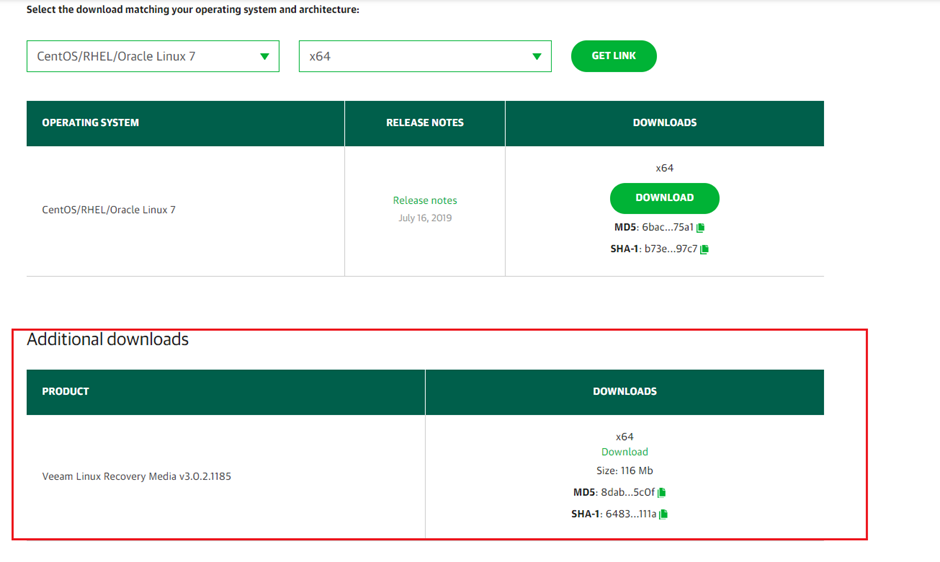Copy the Recovery Media MD5 hash 8dab...5c0f

(662, 492)
